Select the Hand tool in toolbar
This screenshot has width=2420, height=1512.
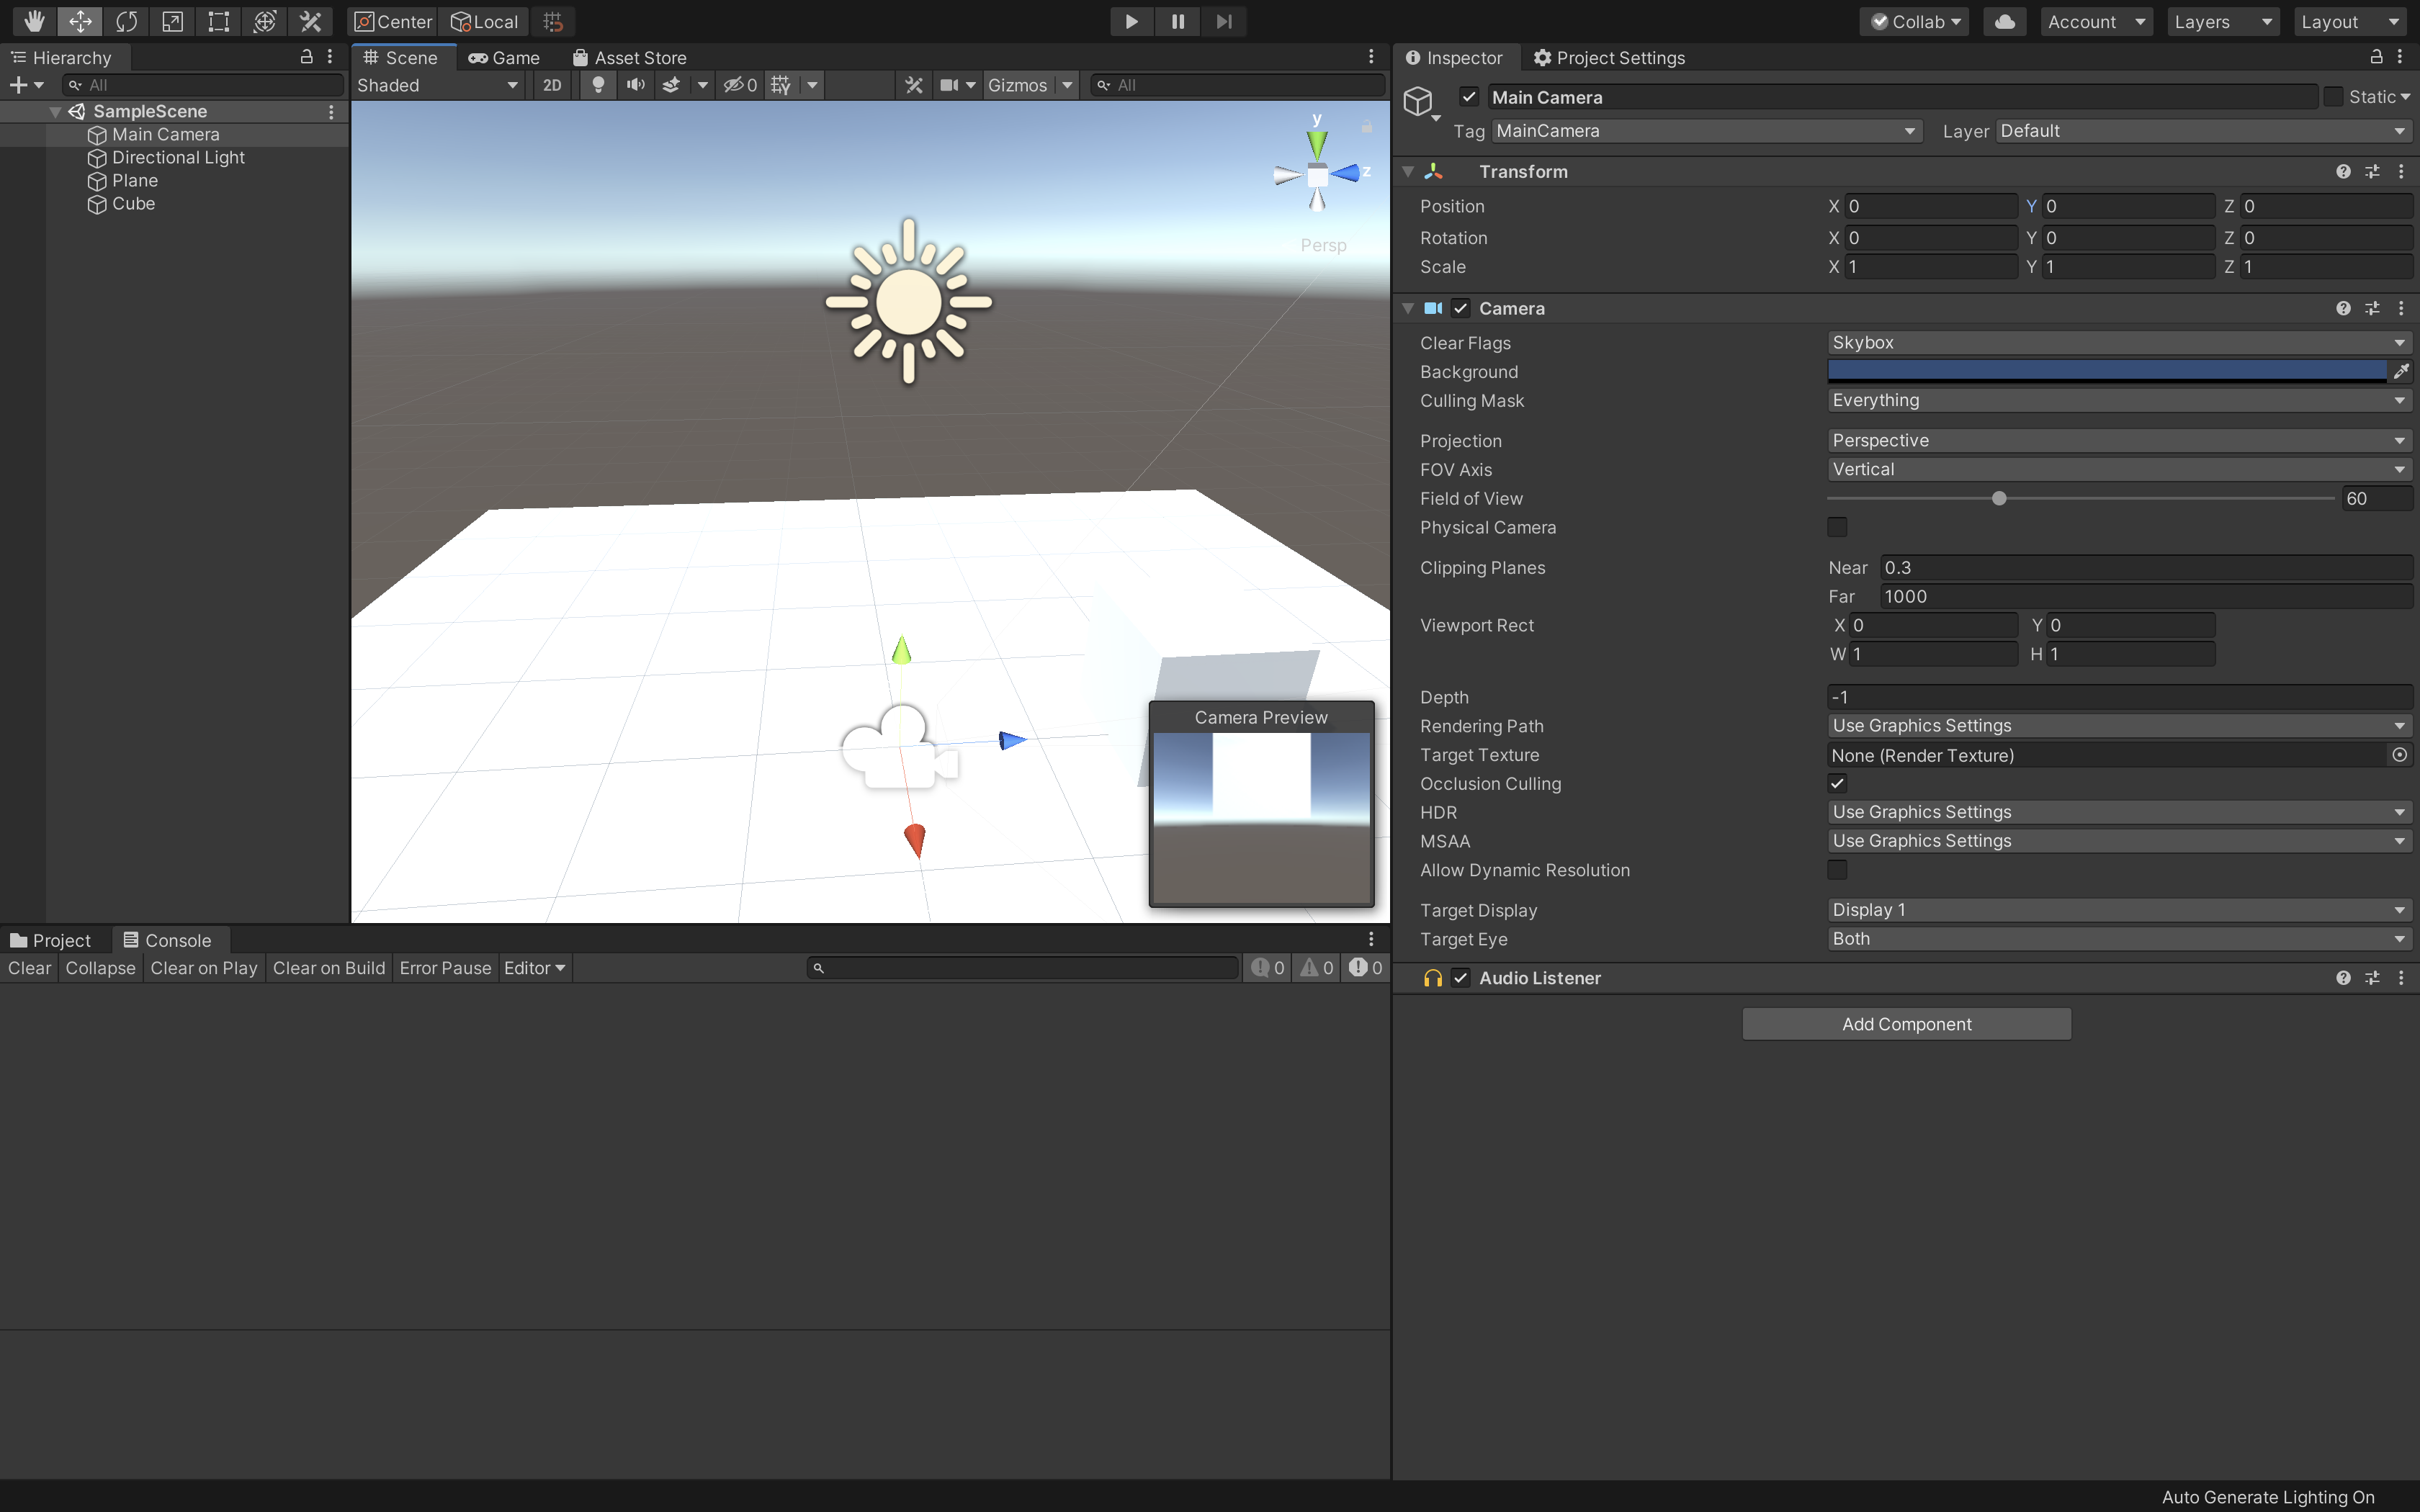pyautogui.click(x=34, y=21)
